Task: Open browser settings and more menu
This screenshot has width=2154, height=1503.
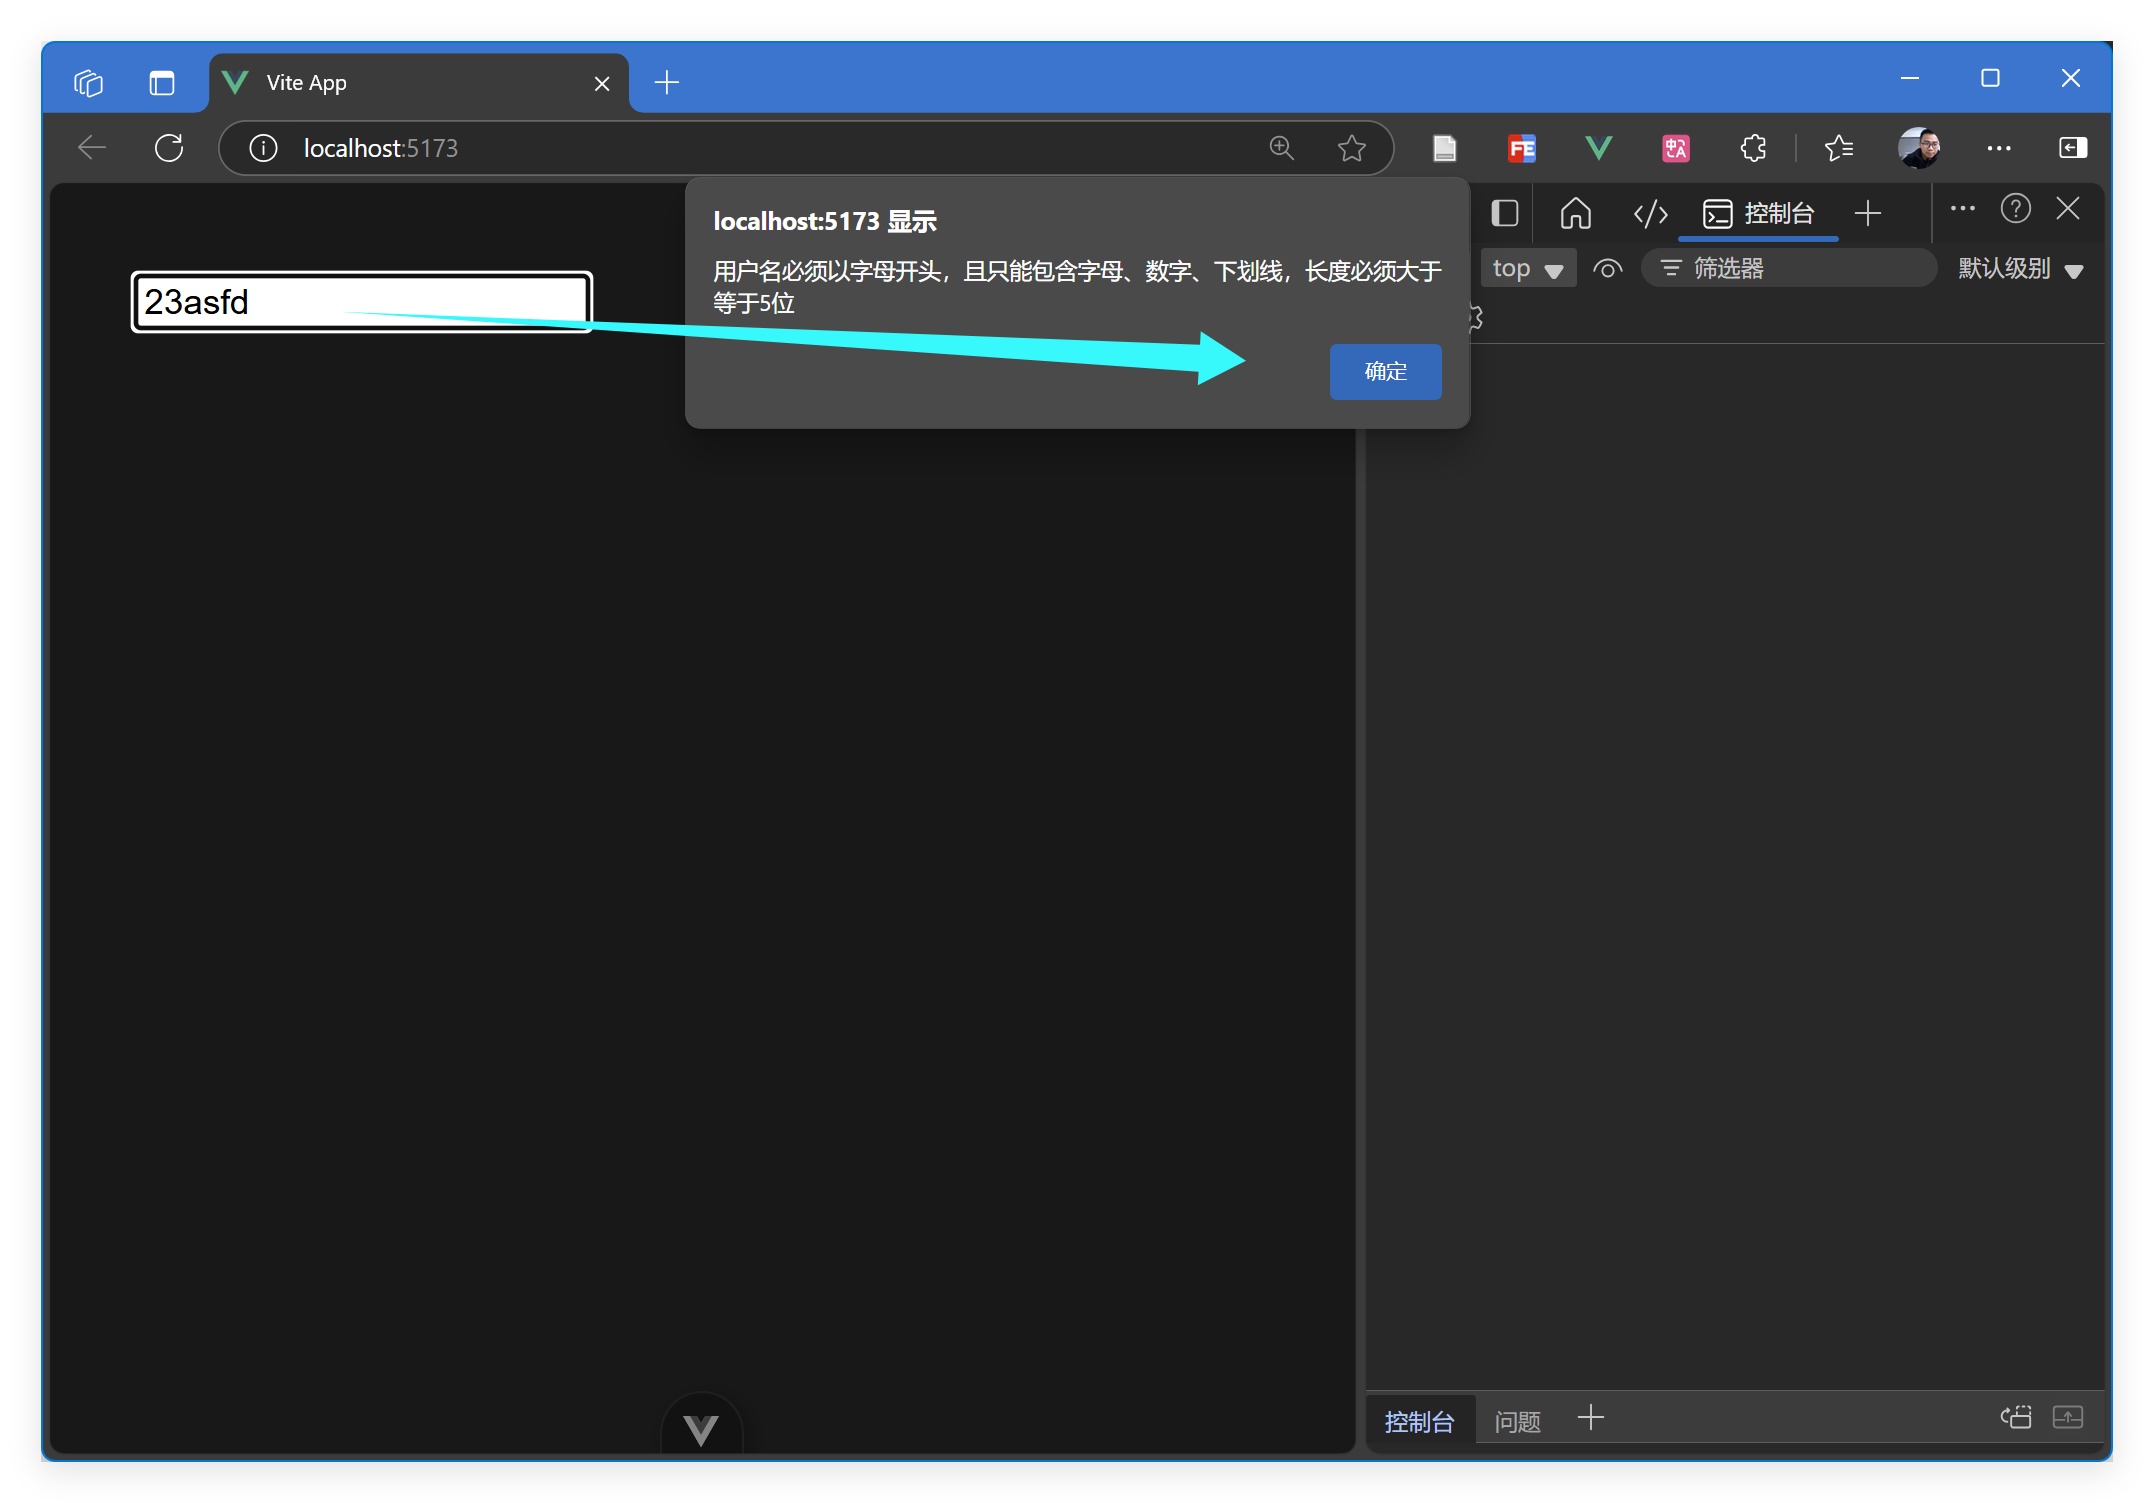Action: pos(1999,148)
